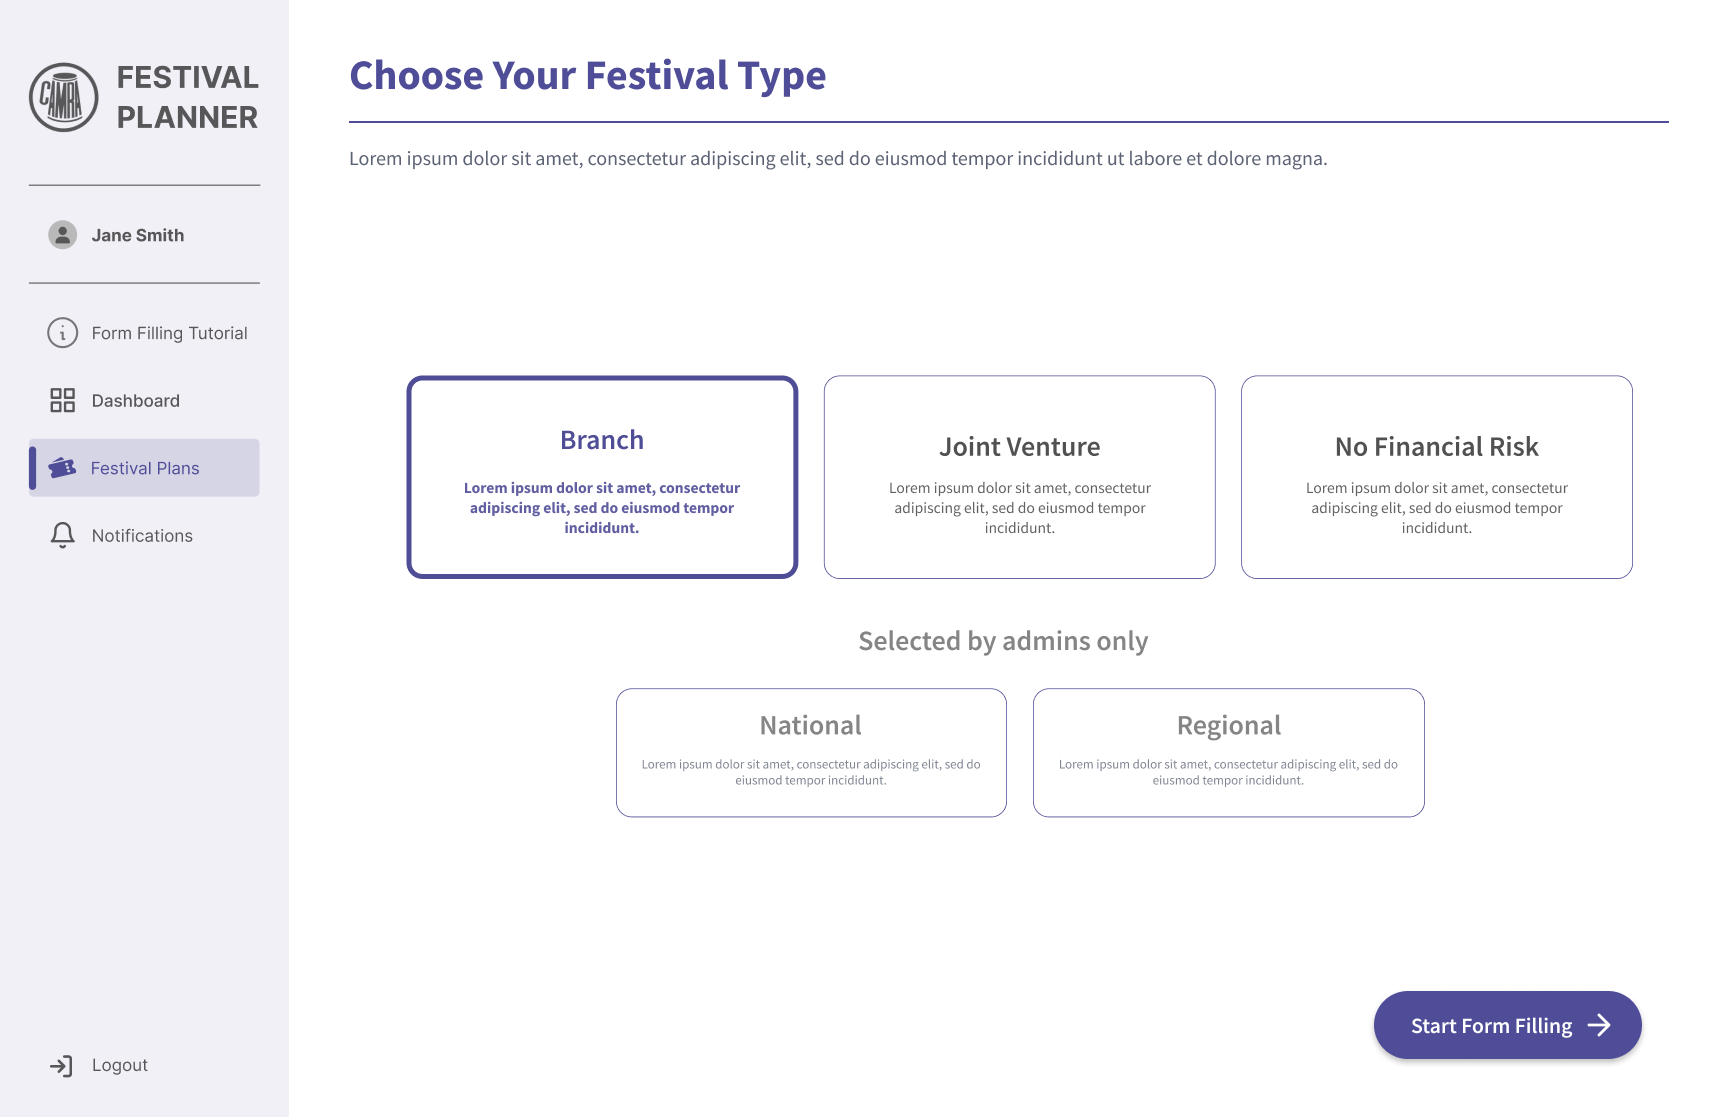Click the Notifications bell icon

63,536
